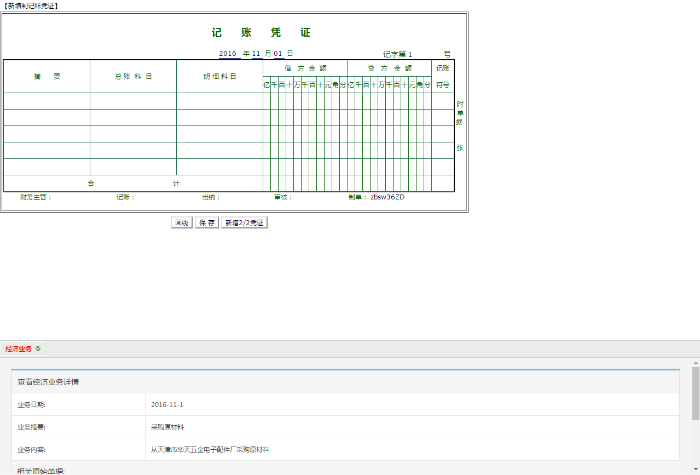The image size is (700, 475).
Task: Click the 借方金额 column header
Action: pos(305,68)
